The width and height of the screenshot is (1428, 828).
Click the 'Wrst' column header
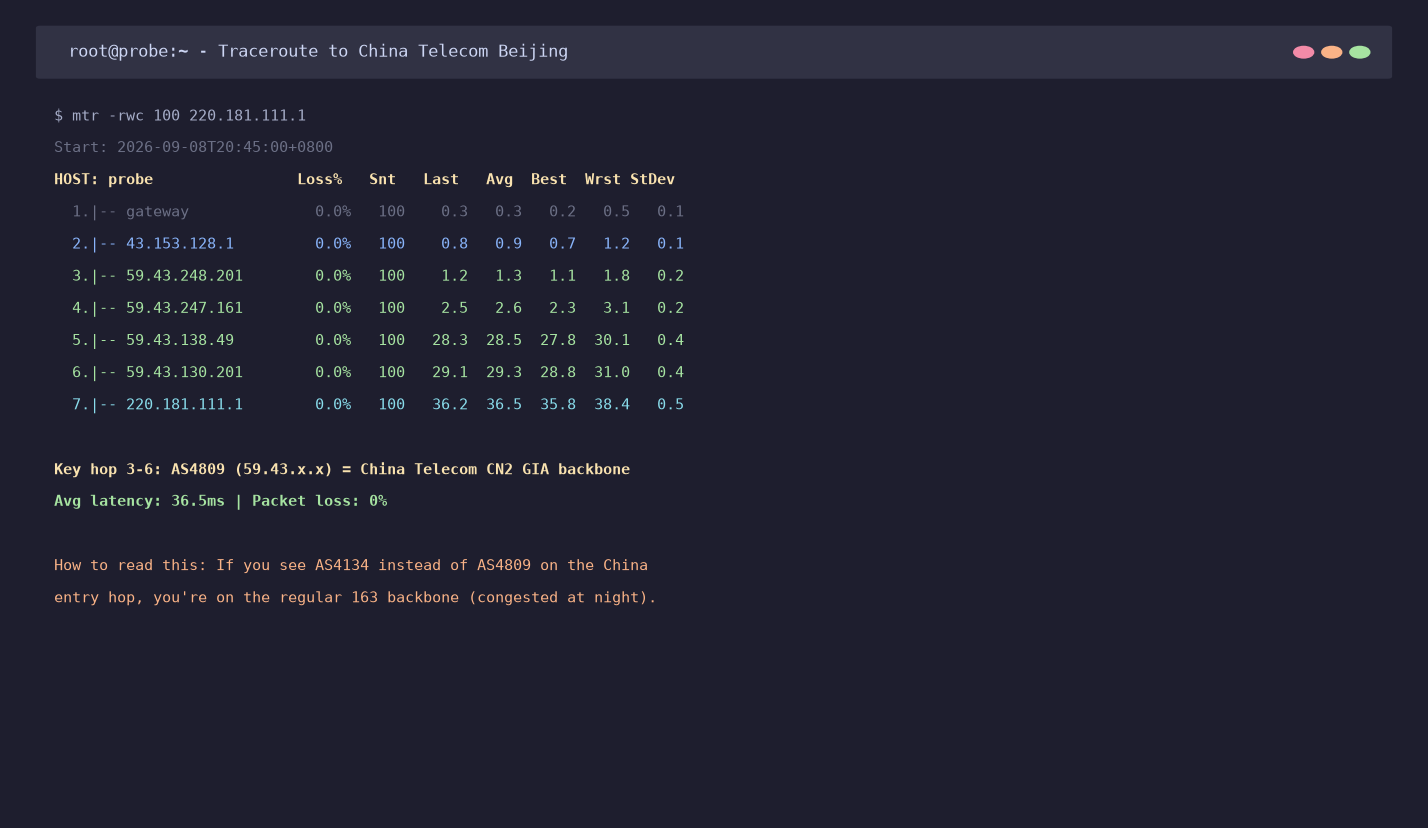coord(603,179)
